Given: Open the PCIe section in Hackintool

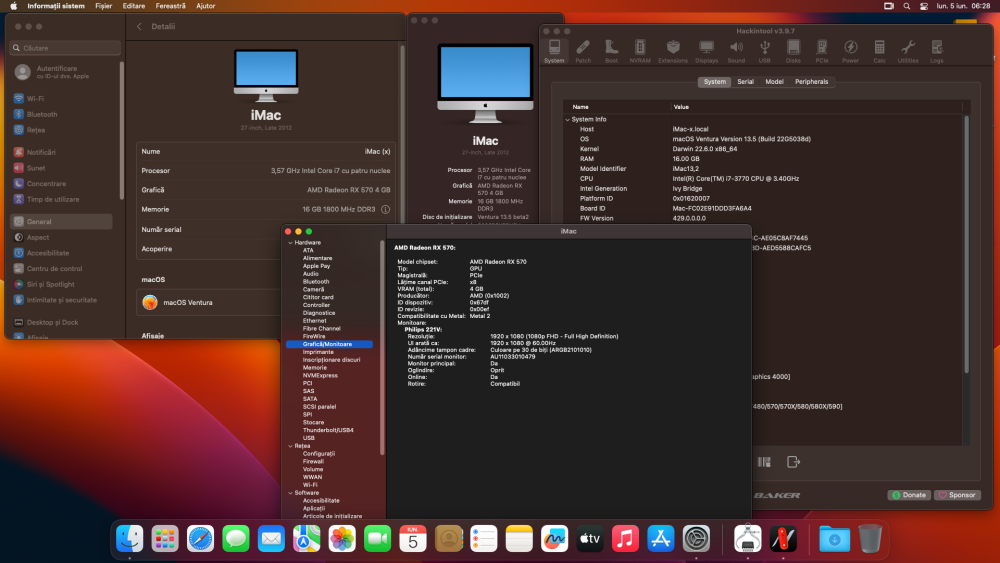Looking at the screenshot, I should [x=821, y=51].
